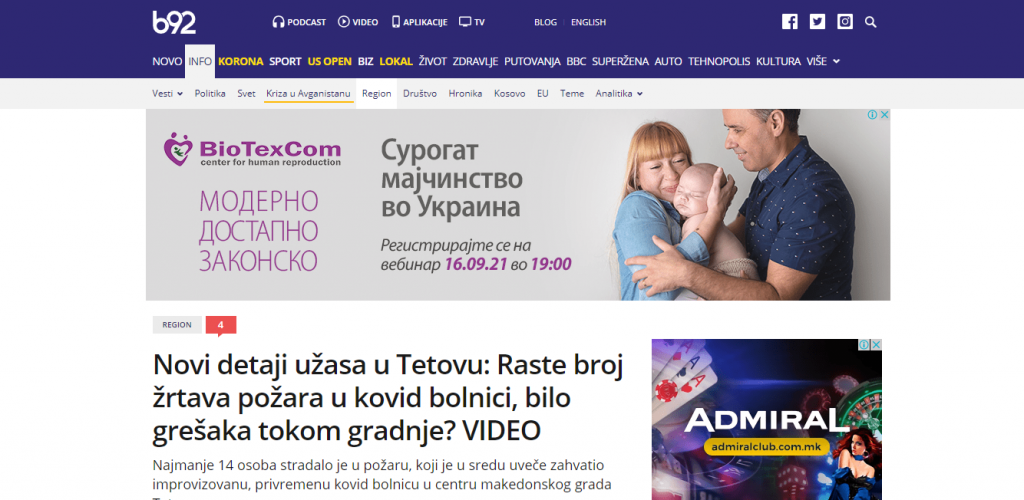This screenshot has height=500, width=1024.
Task: Open the Kosovo subsection
Action: pyautogui.click(x=509, y=93)
